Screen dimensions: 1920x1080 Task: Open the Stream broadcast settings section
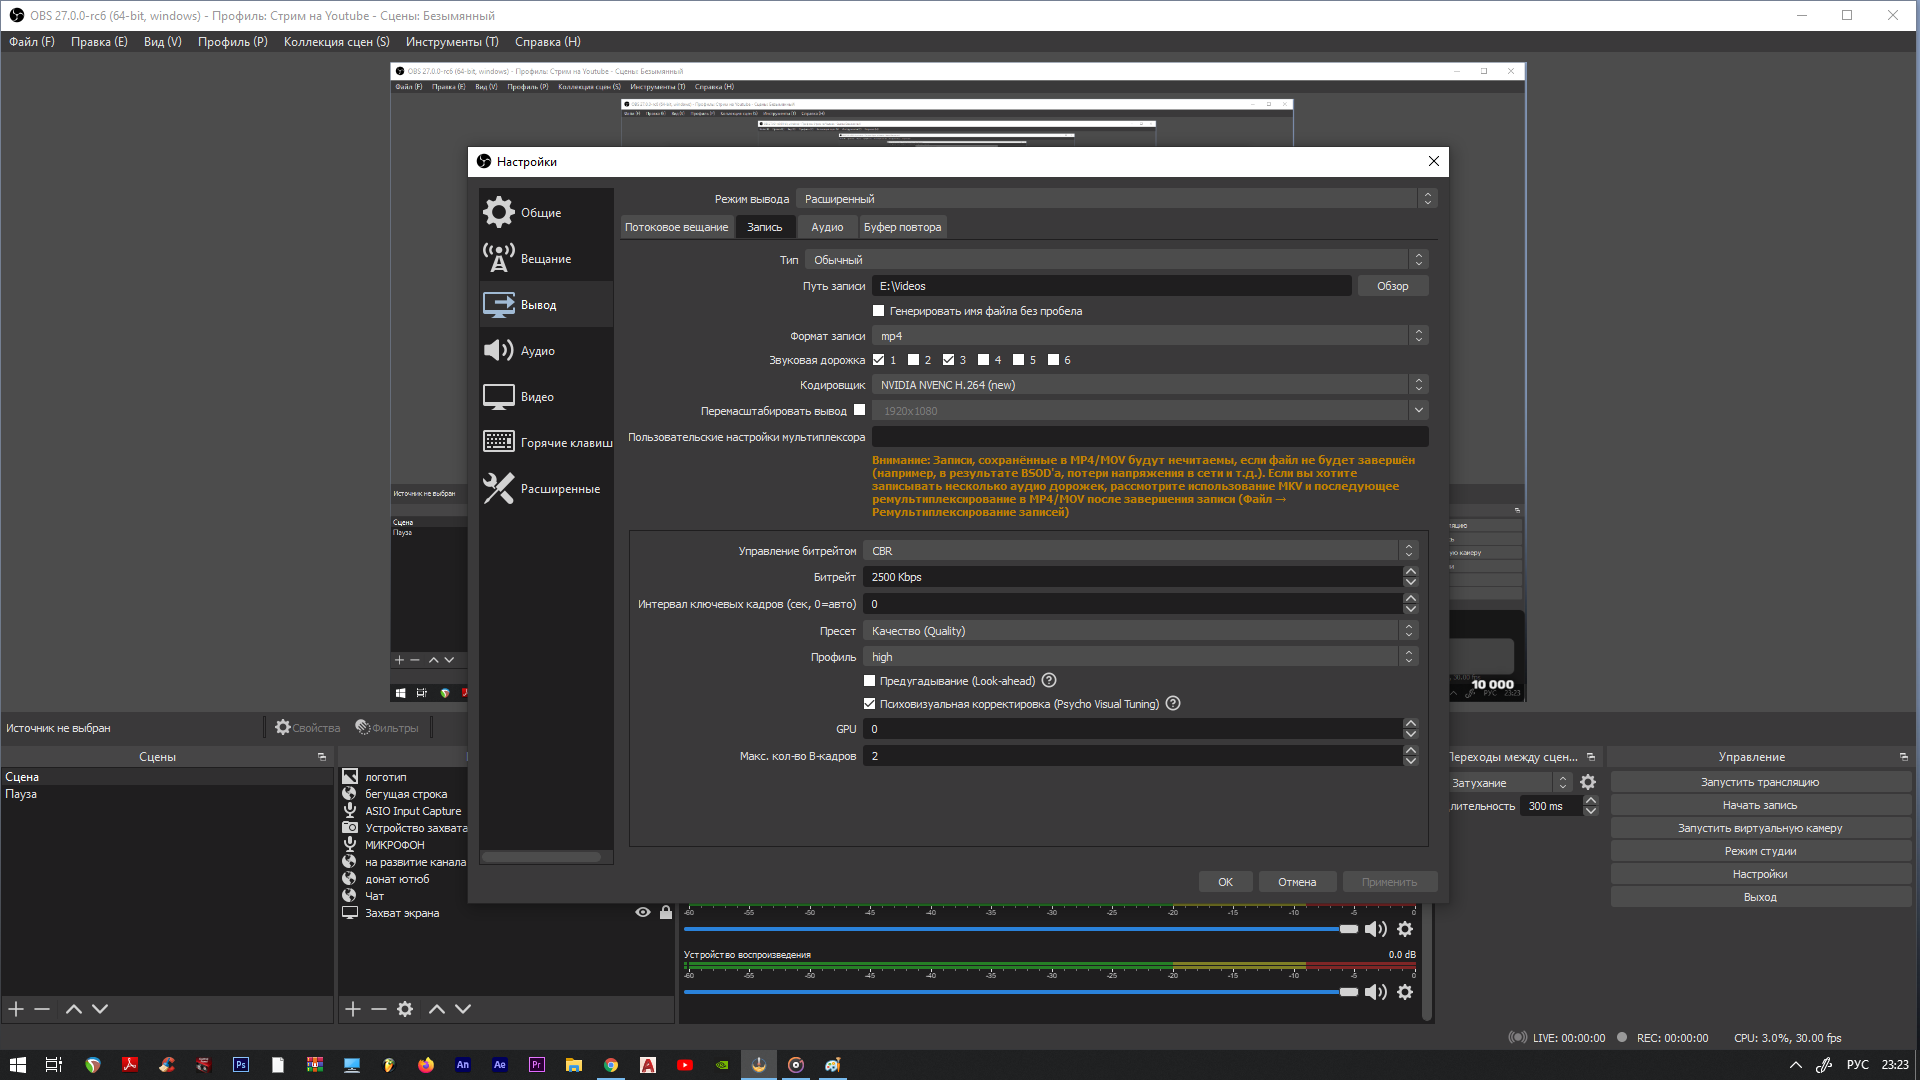[x=545, y=259]
